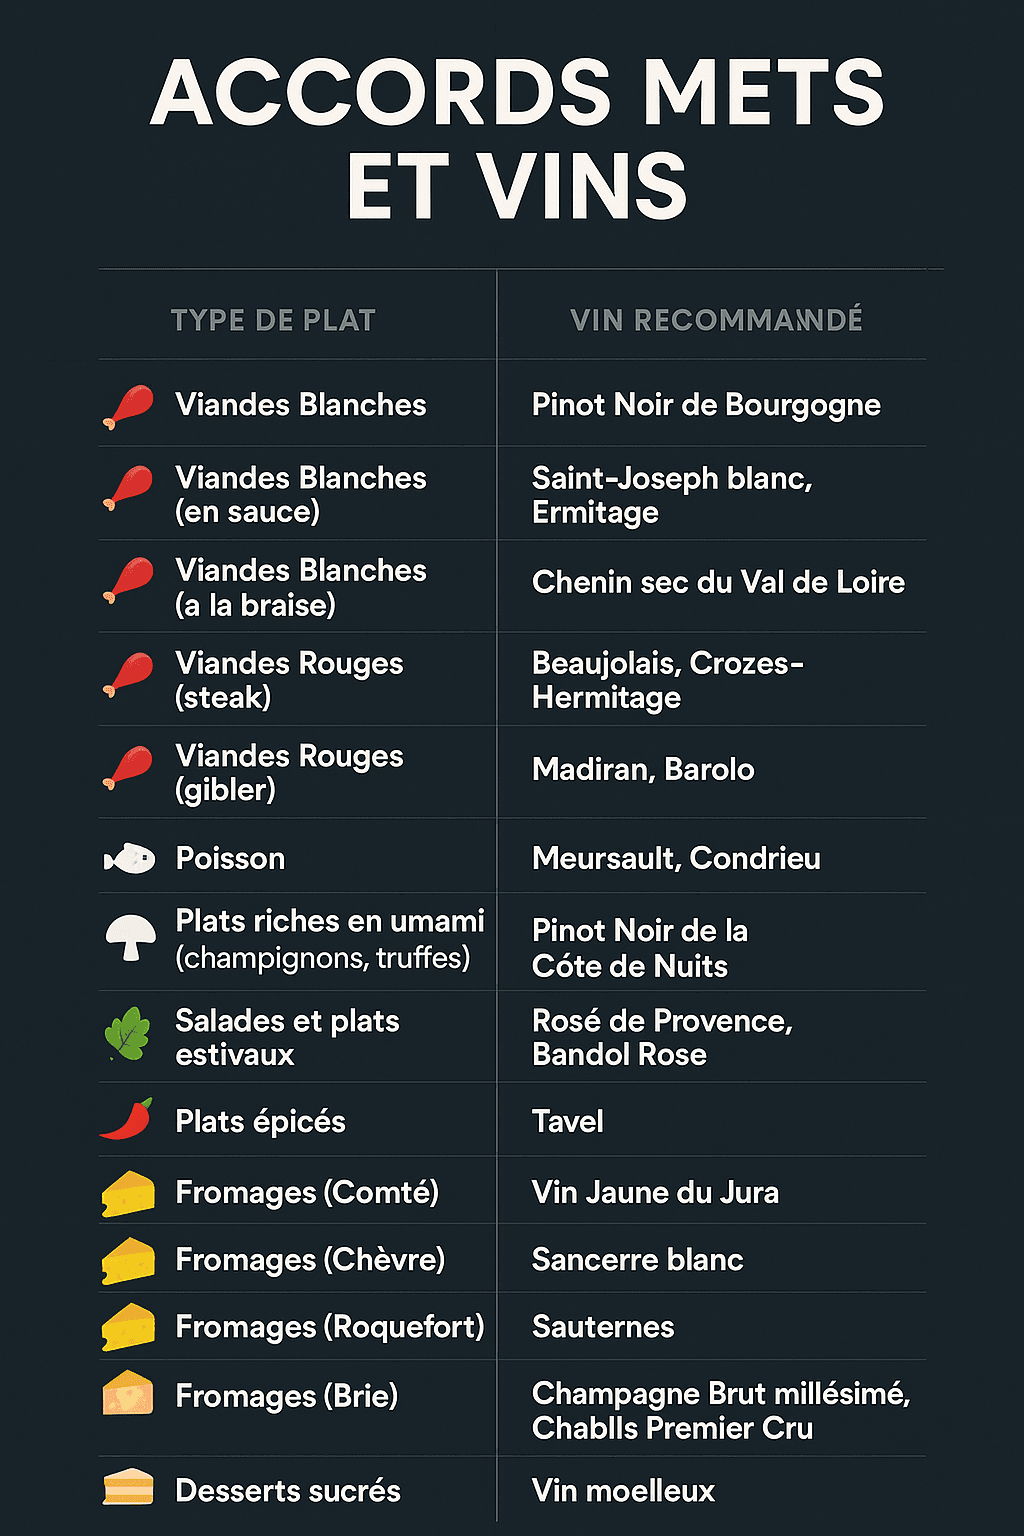
Task: Click the cheese icon next to Comté
Action: (128, 1193)
